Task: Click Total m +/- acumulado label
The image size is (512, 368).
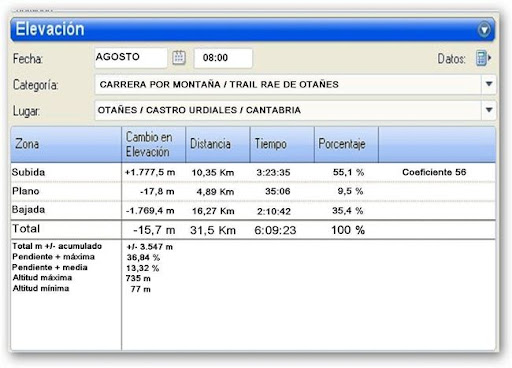Action: pyautogui.click(x=57, y=246)
